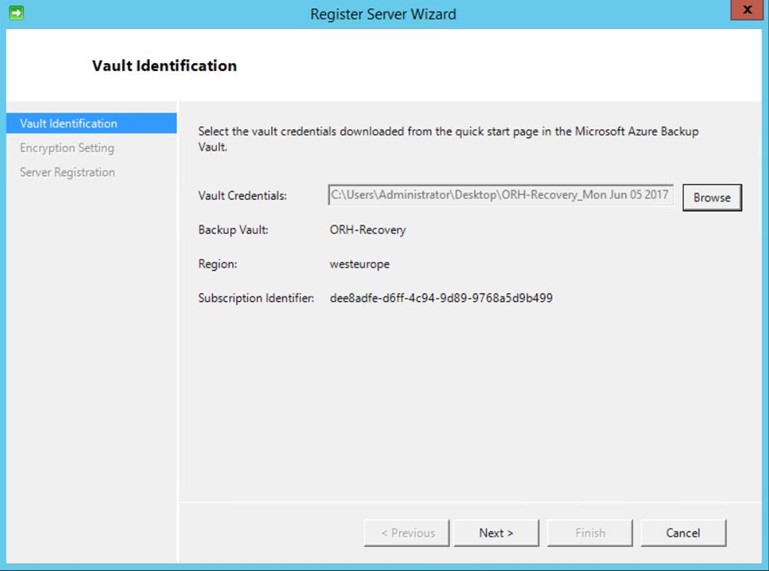The image size is (769, 571).
Task: Click the subscription identifier GUID
Action: pos(441,298)
